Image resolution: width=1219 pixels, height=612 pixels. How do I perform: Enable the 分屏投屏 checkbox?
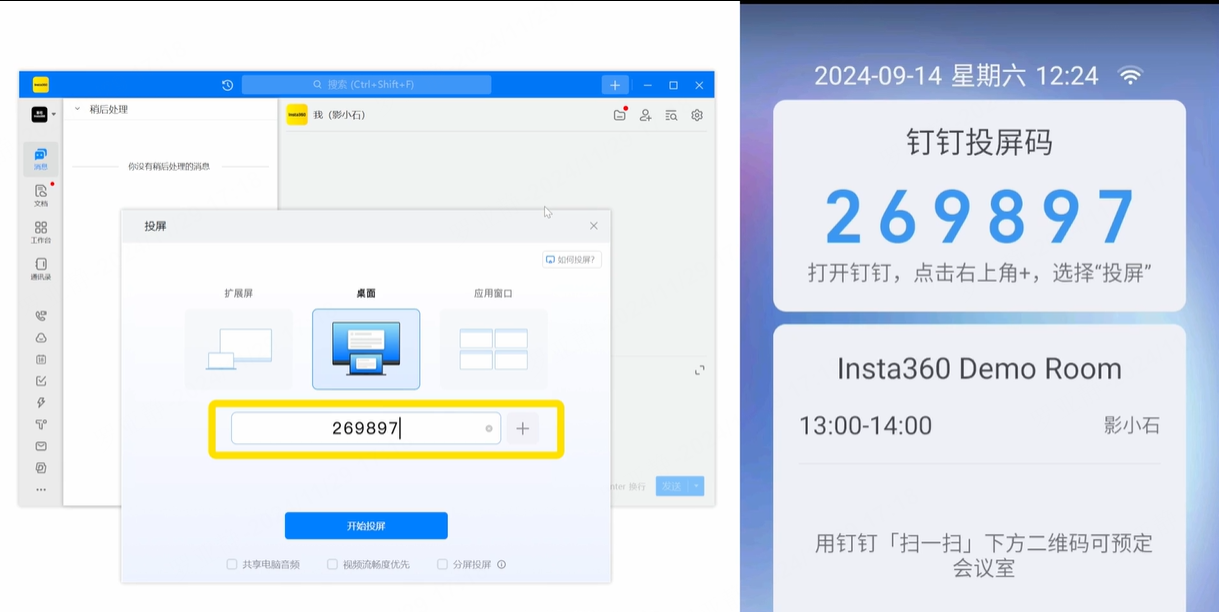442,565
